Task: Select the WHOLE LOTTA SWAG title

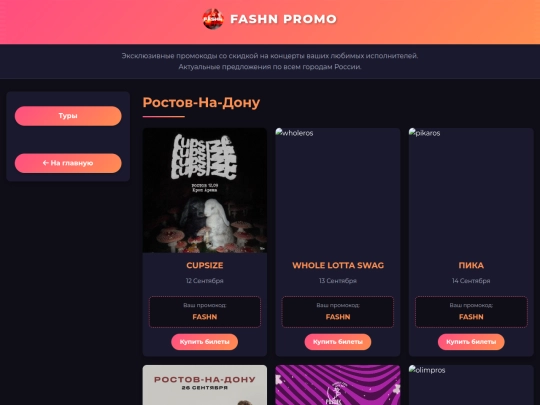Action: pyautogui.click(x=338, y=265)
